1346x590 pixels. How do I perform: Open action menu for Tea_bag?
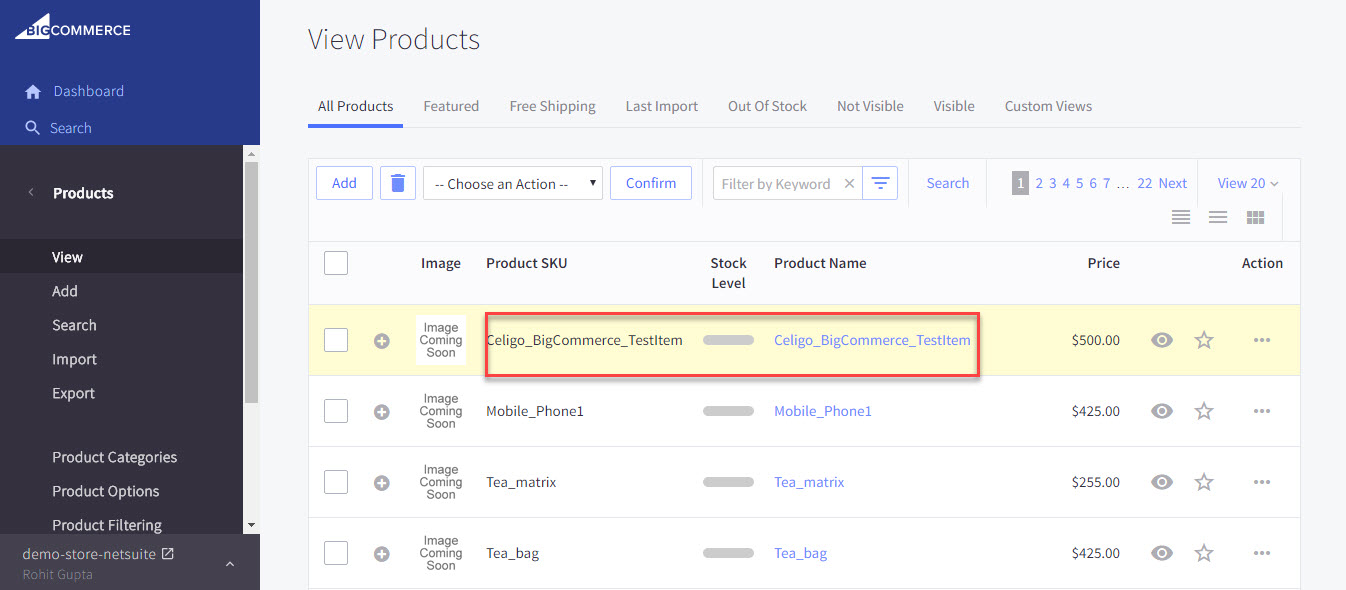tap(1262, 553)
